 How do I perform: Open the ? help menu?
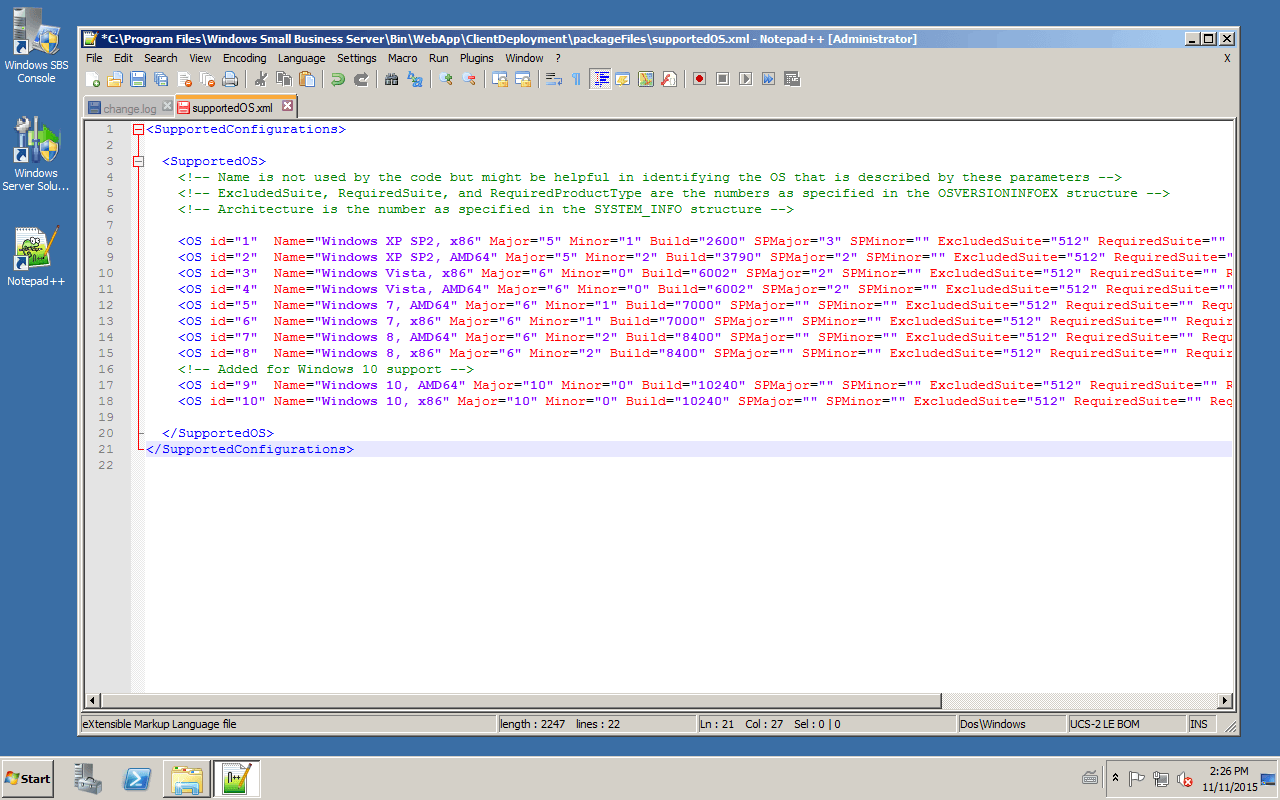(x=558, y=58)
